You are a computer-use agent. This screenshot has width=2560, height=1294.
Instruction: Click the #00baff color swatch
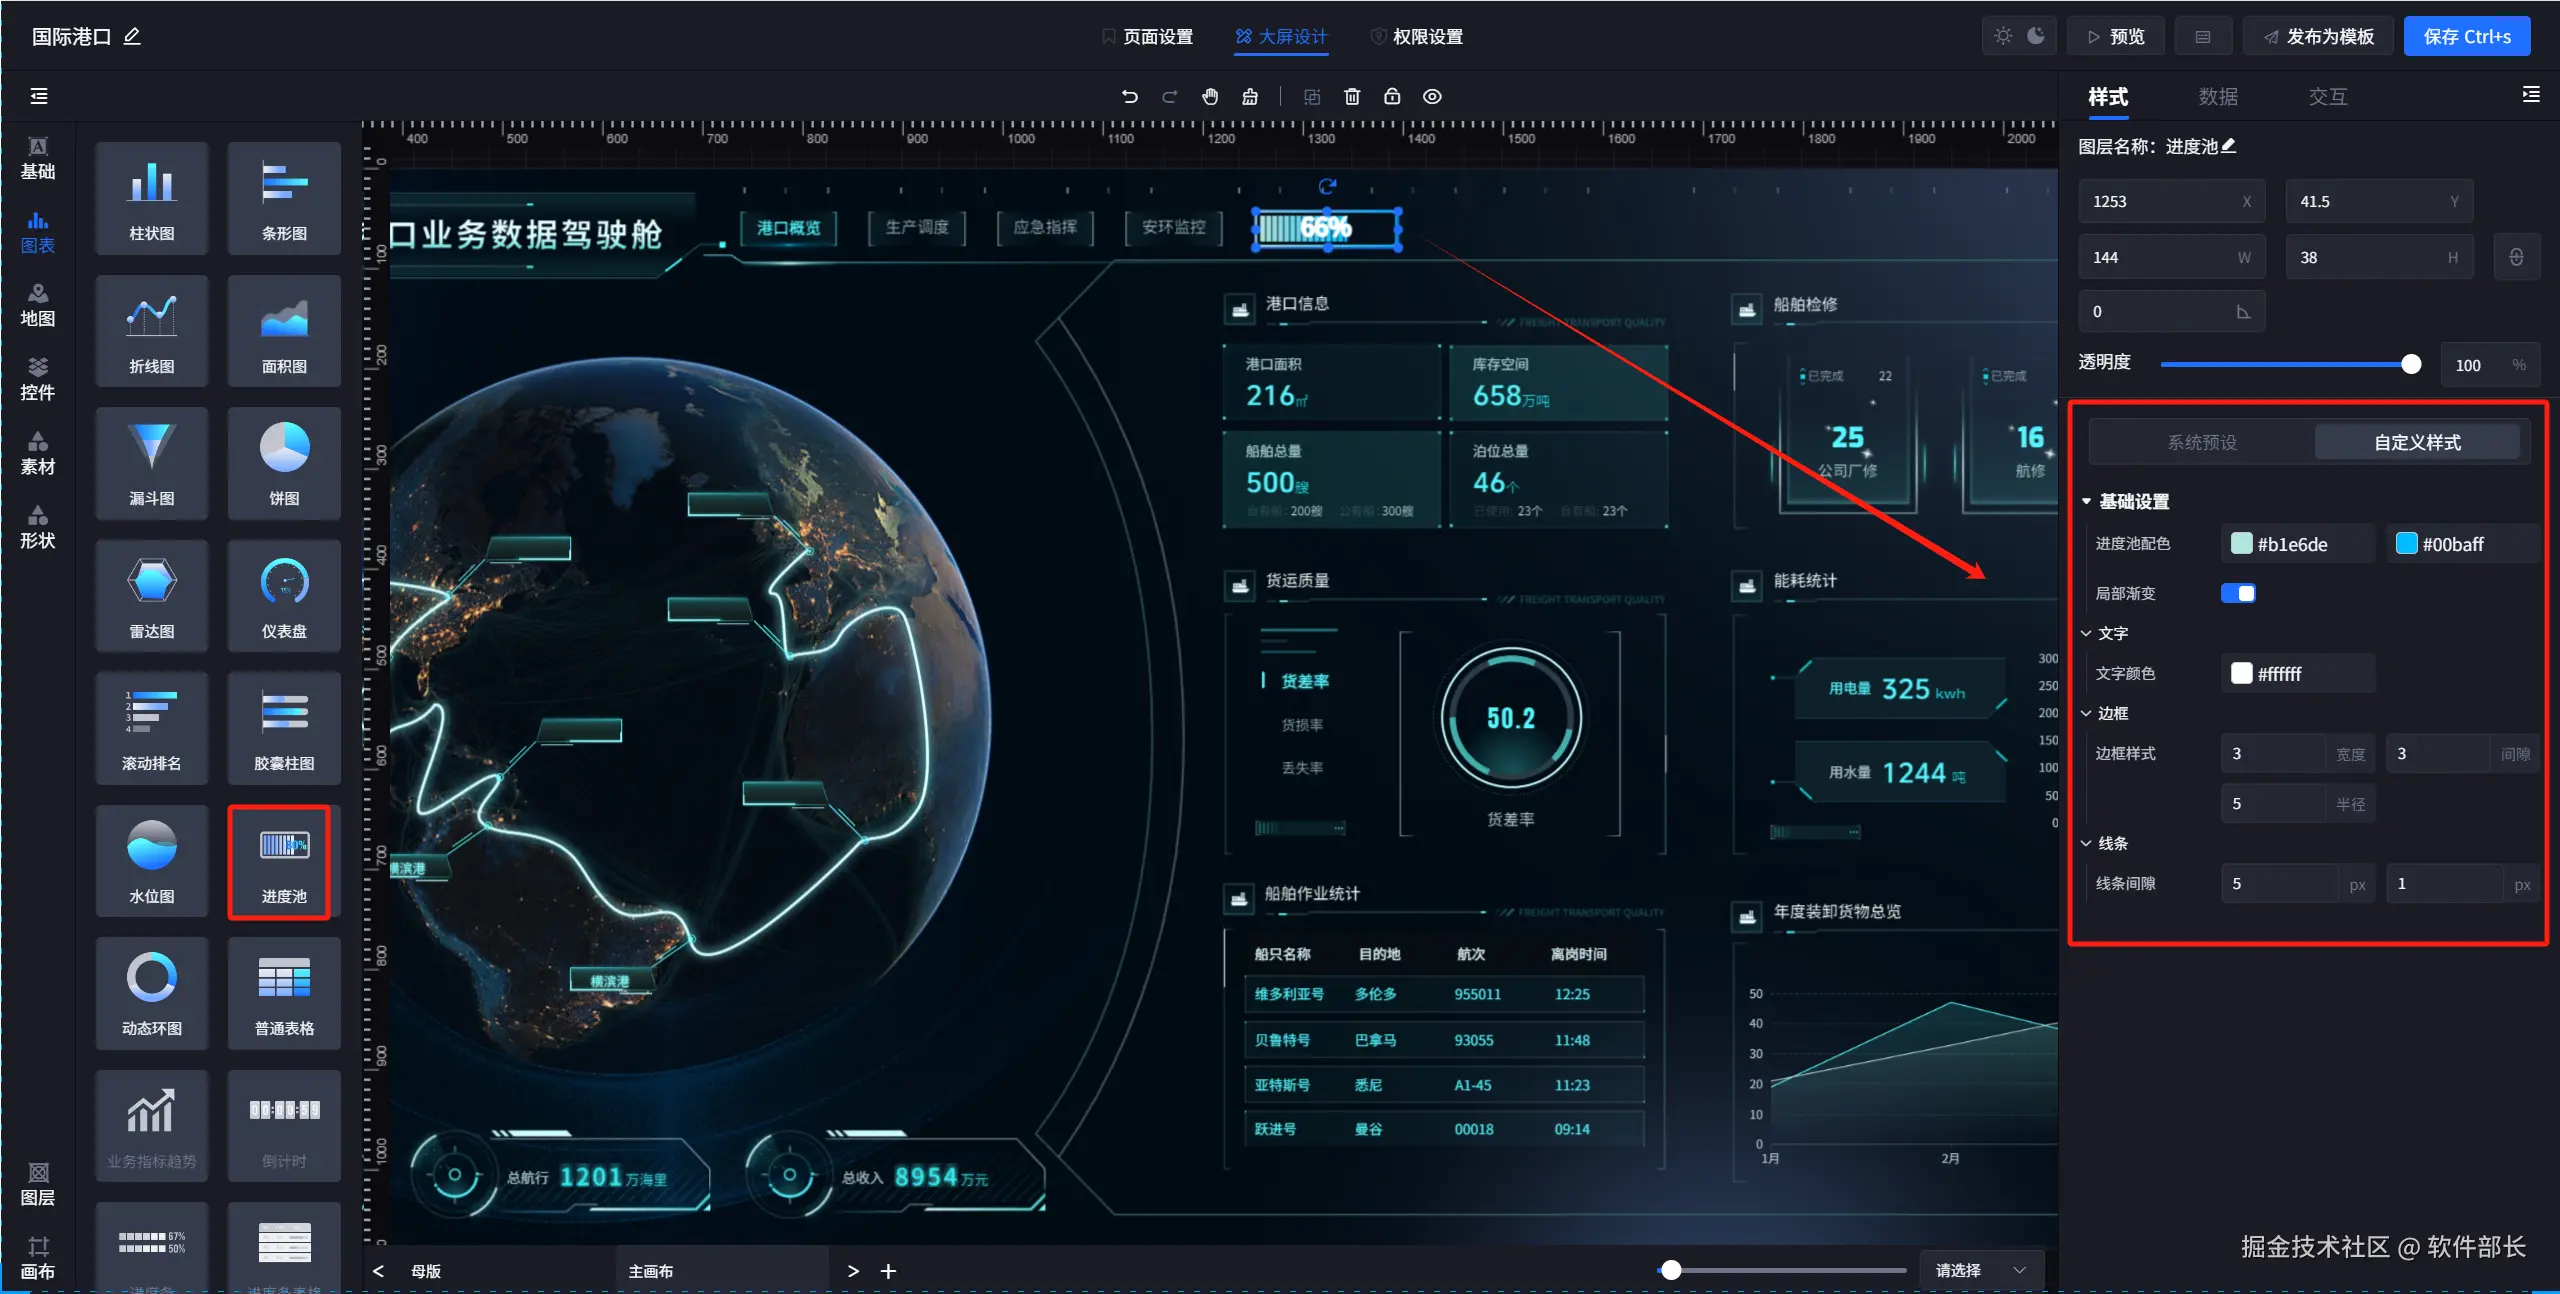tap(2407, 543)
